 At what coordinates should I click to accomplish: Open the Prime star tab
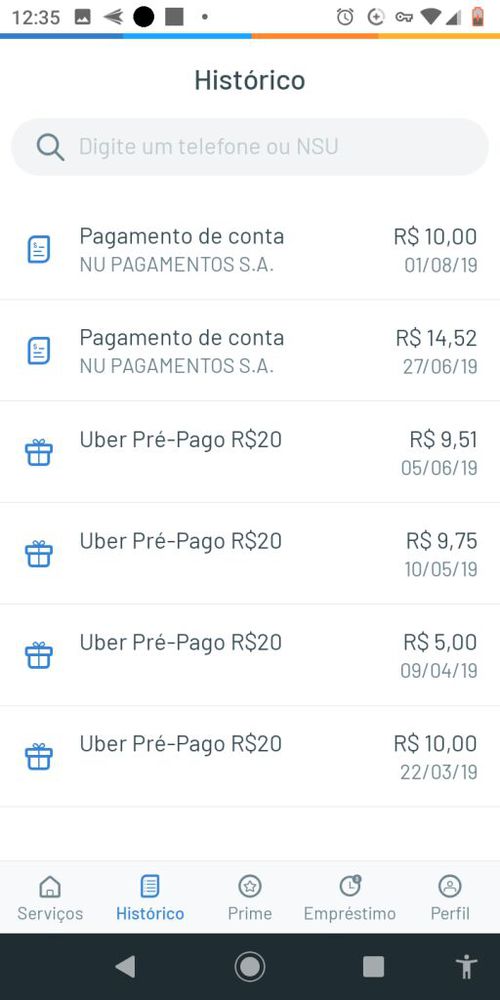tap(250, 898)
